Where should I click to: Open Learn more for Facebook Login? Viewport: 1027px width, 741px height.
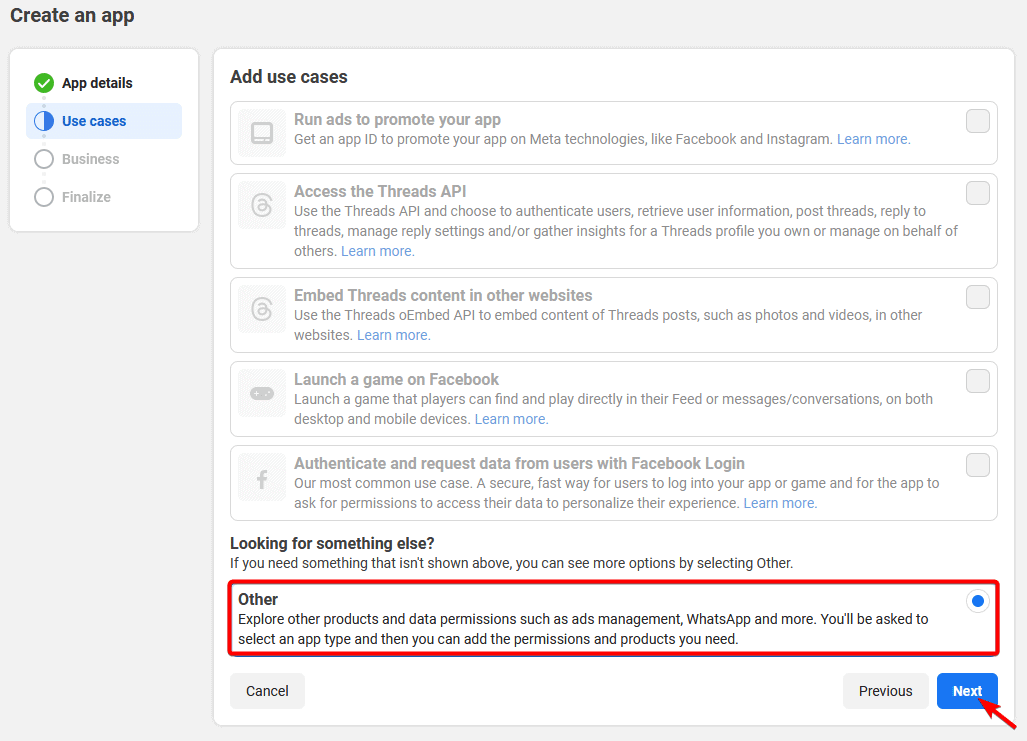779,503
